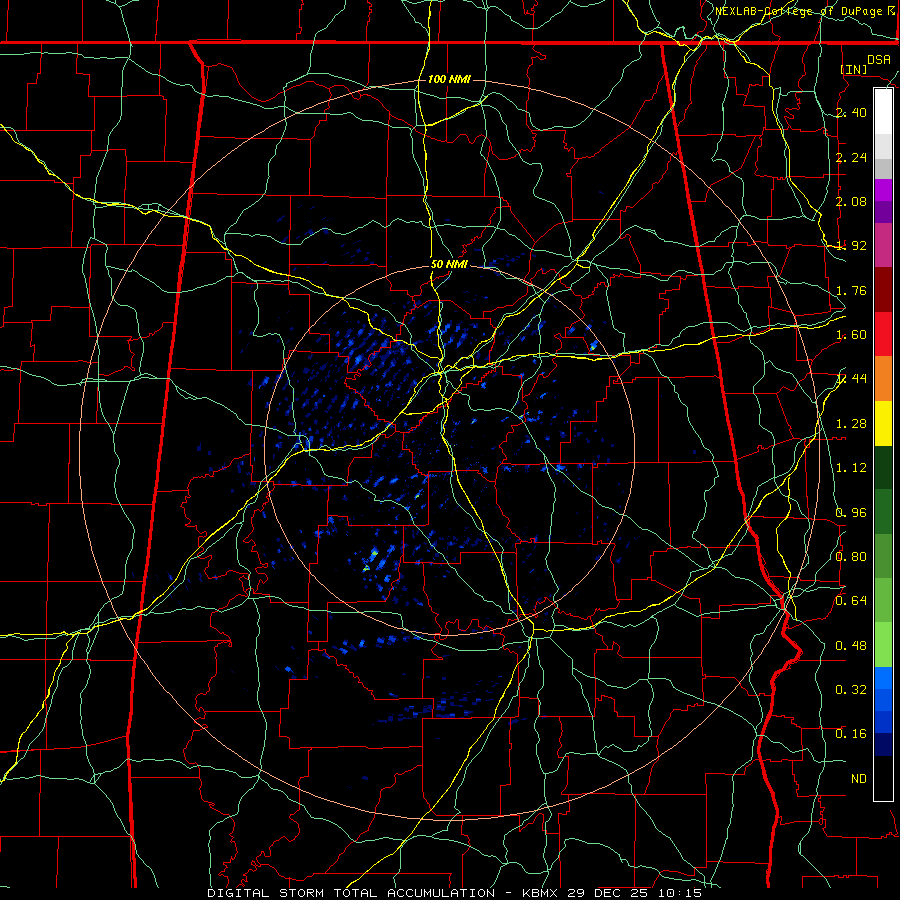Click the 0.80 scale value
The height and width of the screenshot is (900, 900).
[851, 557]
